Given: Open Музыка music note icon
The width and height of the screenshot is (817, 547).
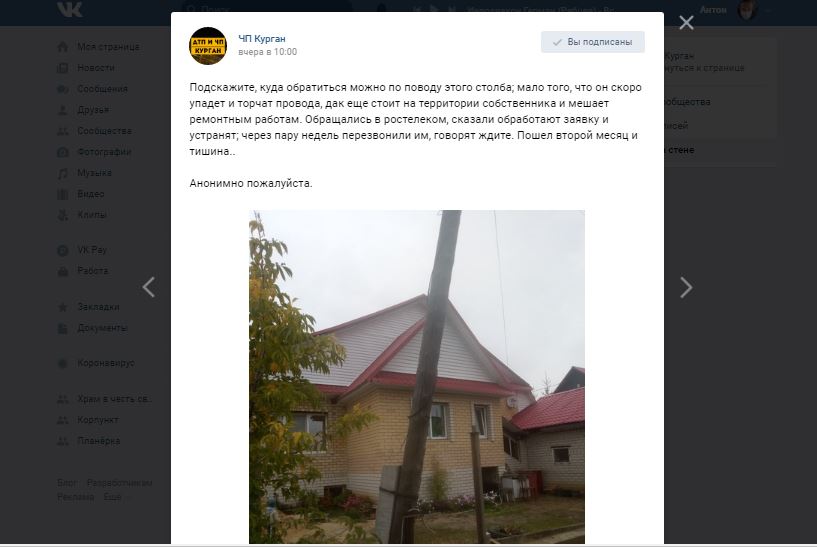Looking at the screenshot, I should pos(63,173).
